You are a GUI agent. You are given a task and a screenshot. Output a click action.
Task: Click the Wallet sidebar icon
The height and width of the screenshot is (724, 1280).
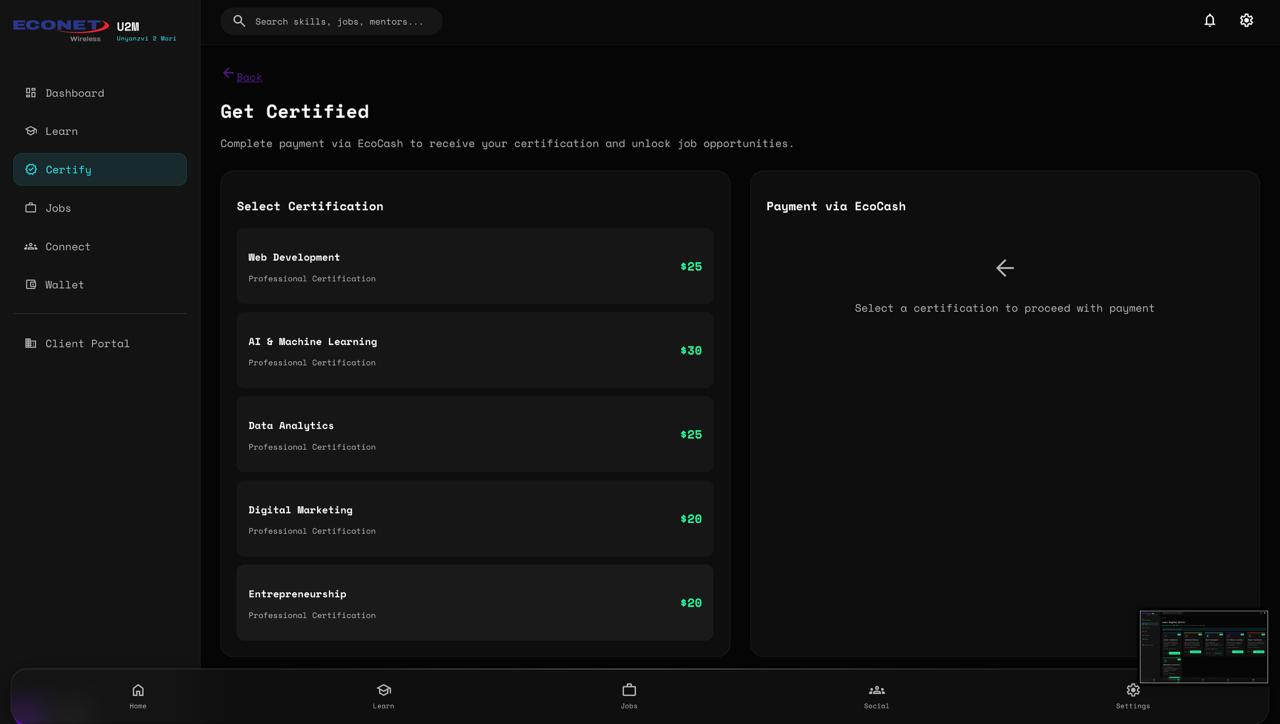coord(31,284)
